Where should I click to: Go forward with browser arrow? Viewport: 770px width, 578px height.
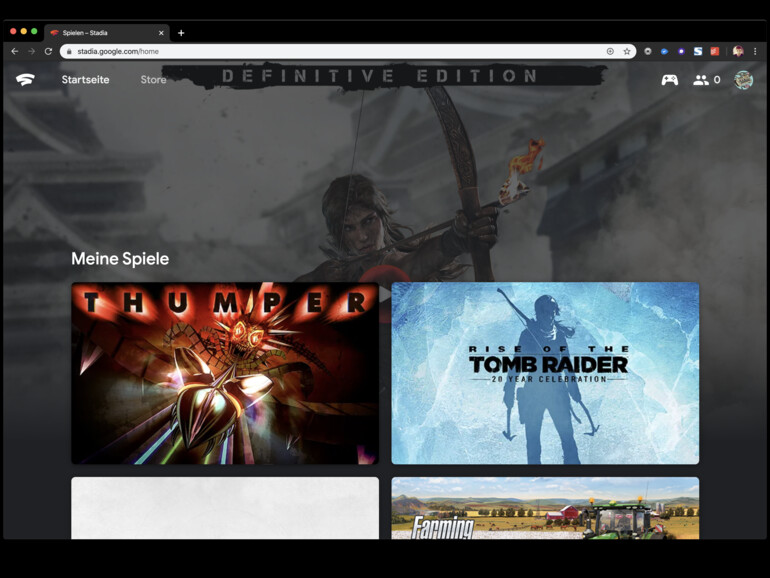coord(31,51)
